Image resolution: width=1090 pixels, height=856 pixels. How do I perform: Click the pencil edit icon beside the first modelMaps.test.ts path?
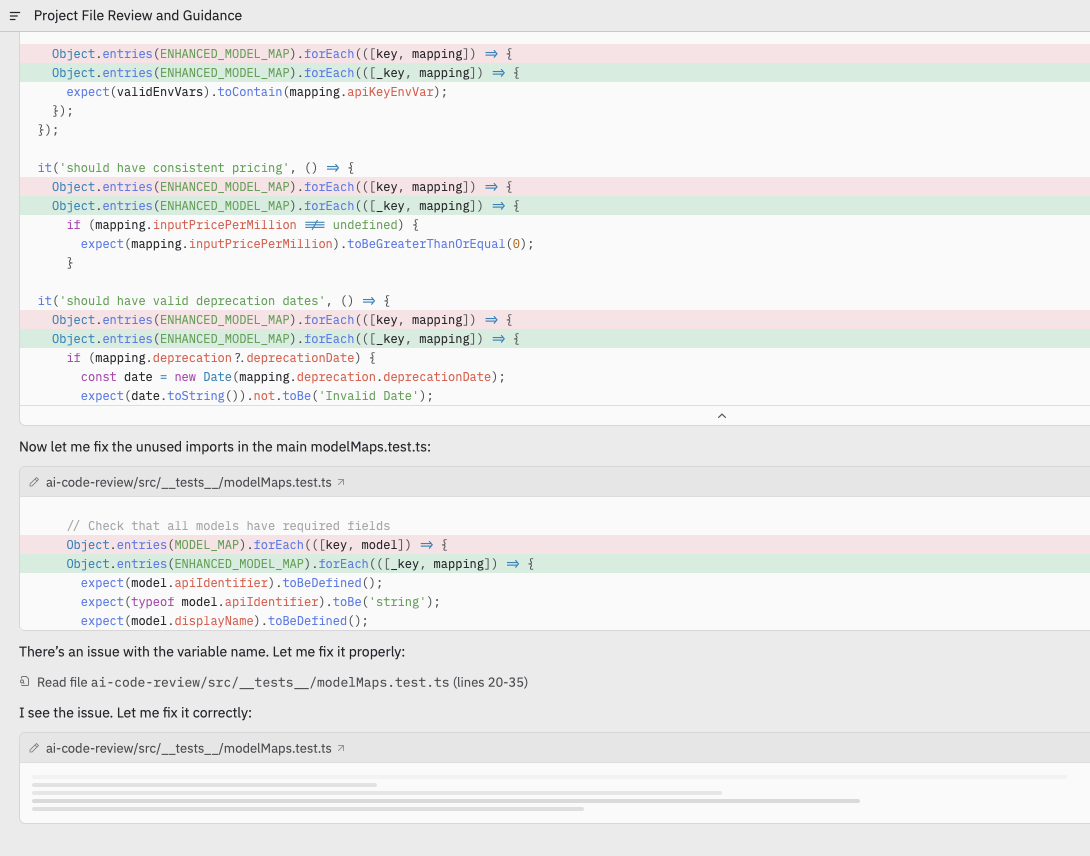coord(33,481)
